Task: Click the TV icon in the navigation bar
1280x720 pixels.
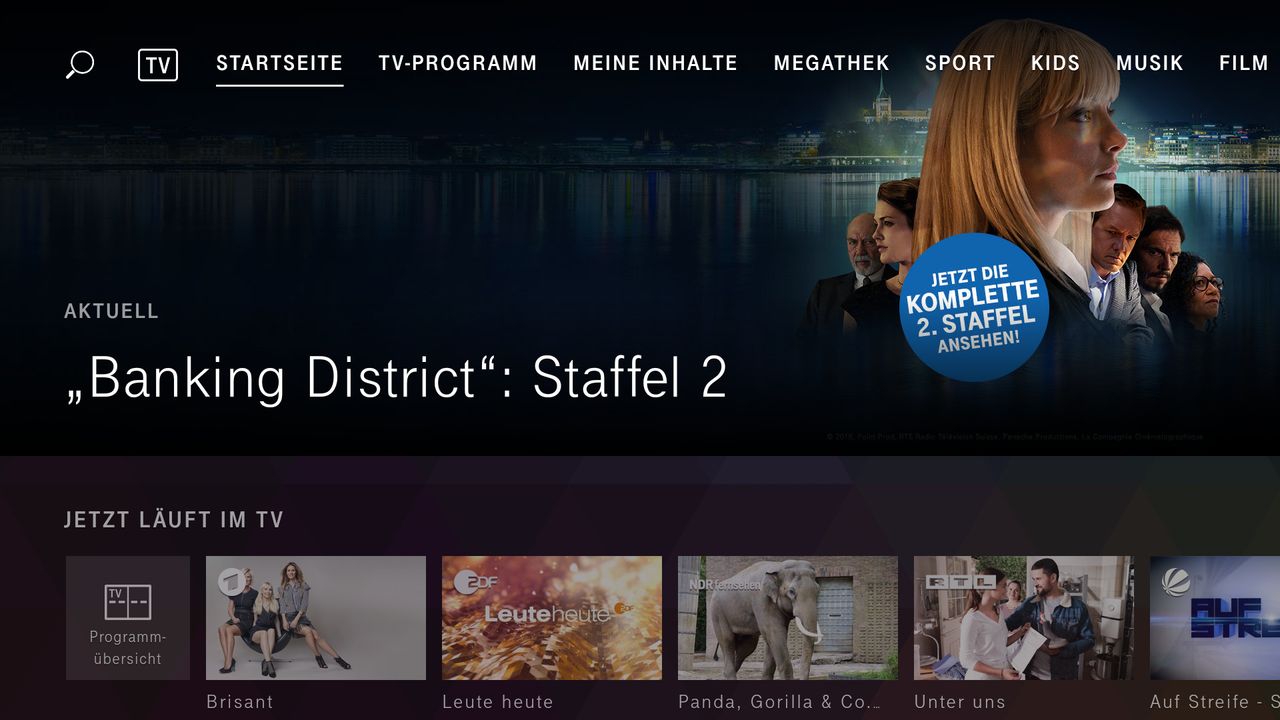Action: point(158,65)
